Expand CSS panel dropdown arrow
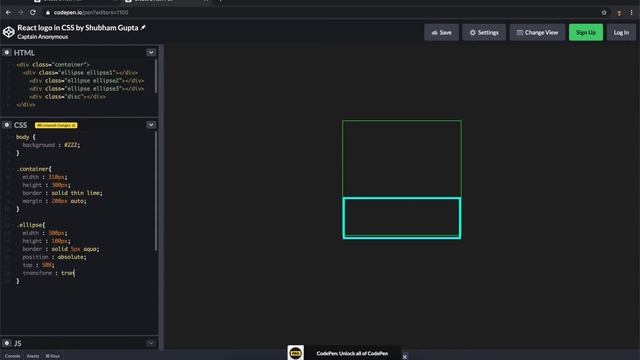The image size is (640, 360). pyautogui.click(x=151, y=124)
